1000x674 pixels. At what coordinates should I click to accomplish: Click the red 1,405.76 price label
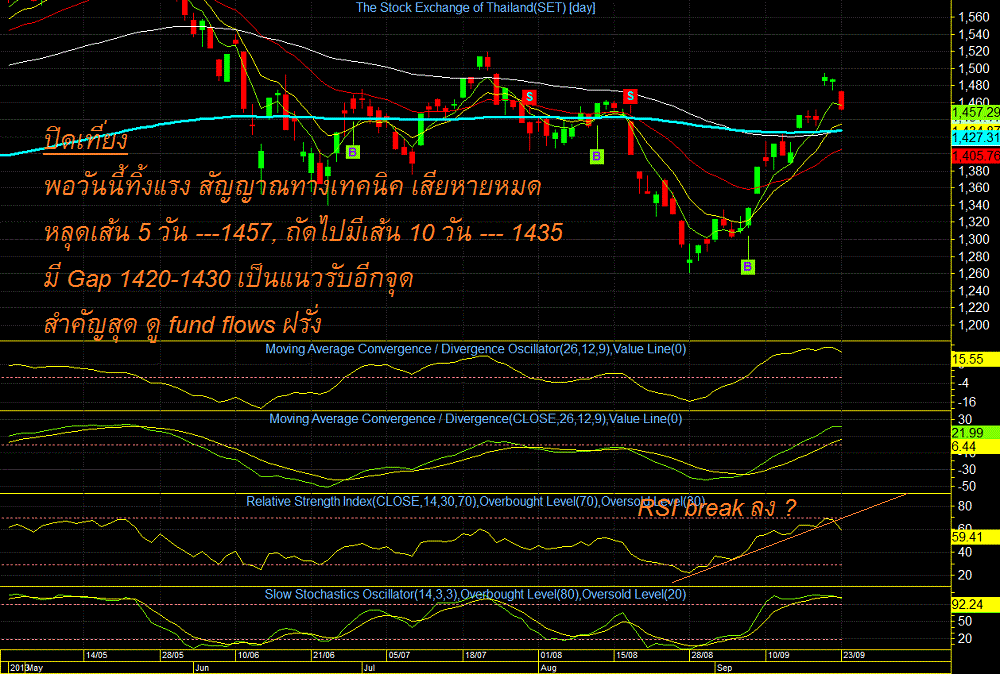click(x=975, y=156)
